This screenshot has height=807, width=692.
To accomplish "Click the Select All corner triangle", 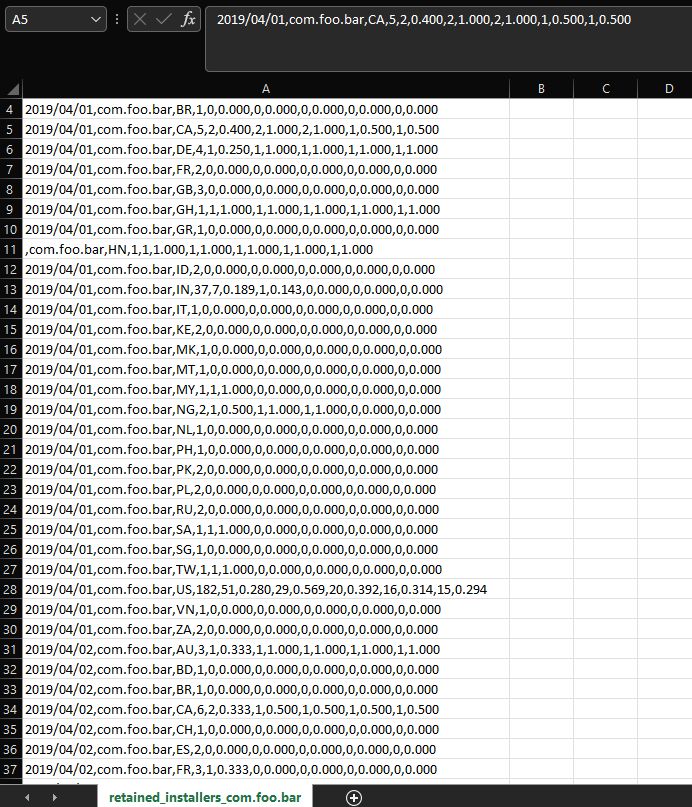I will pos(12,89).
